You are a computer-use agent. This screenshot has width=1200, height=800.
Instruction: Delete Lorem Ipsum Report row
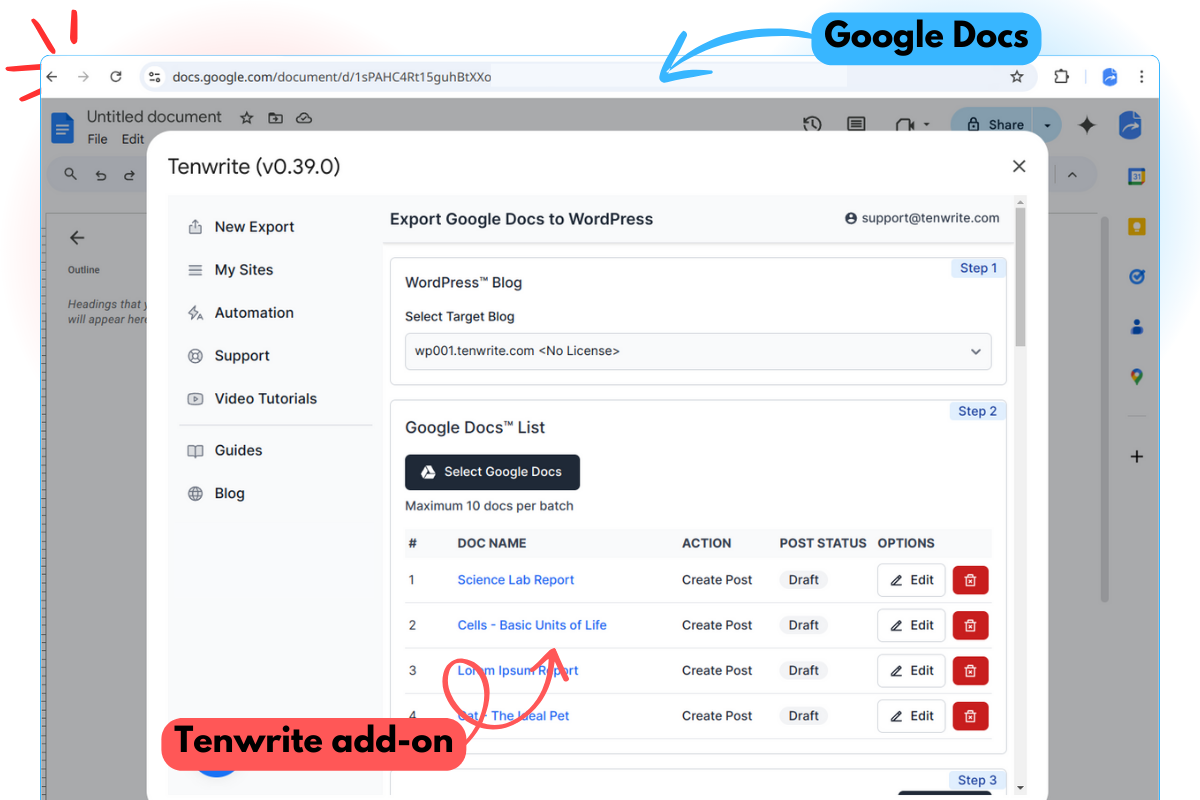click(970, 670)
